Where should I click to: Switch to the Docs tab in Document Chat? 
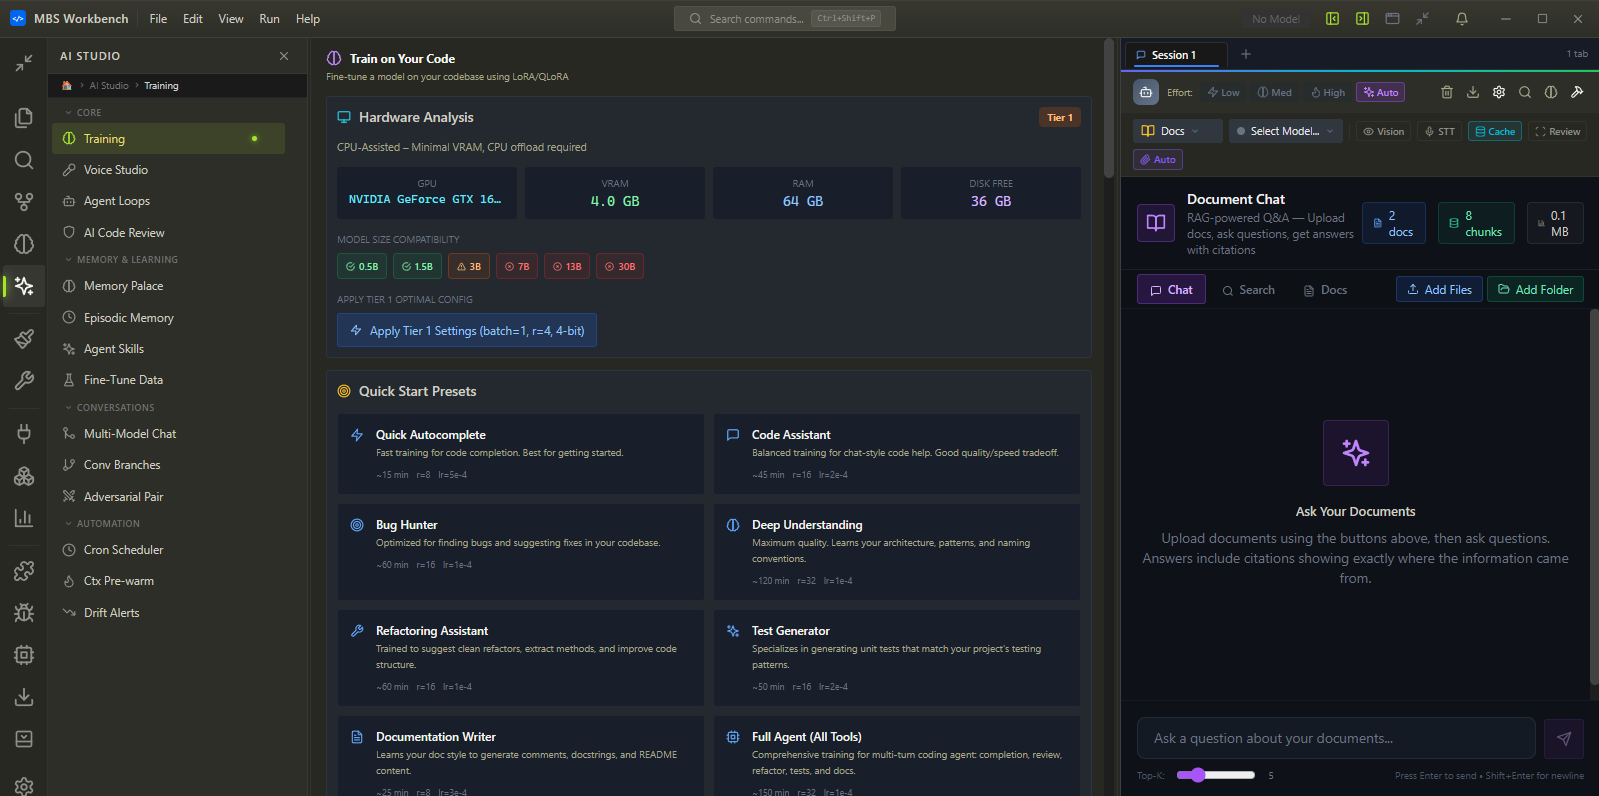1325,290
